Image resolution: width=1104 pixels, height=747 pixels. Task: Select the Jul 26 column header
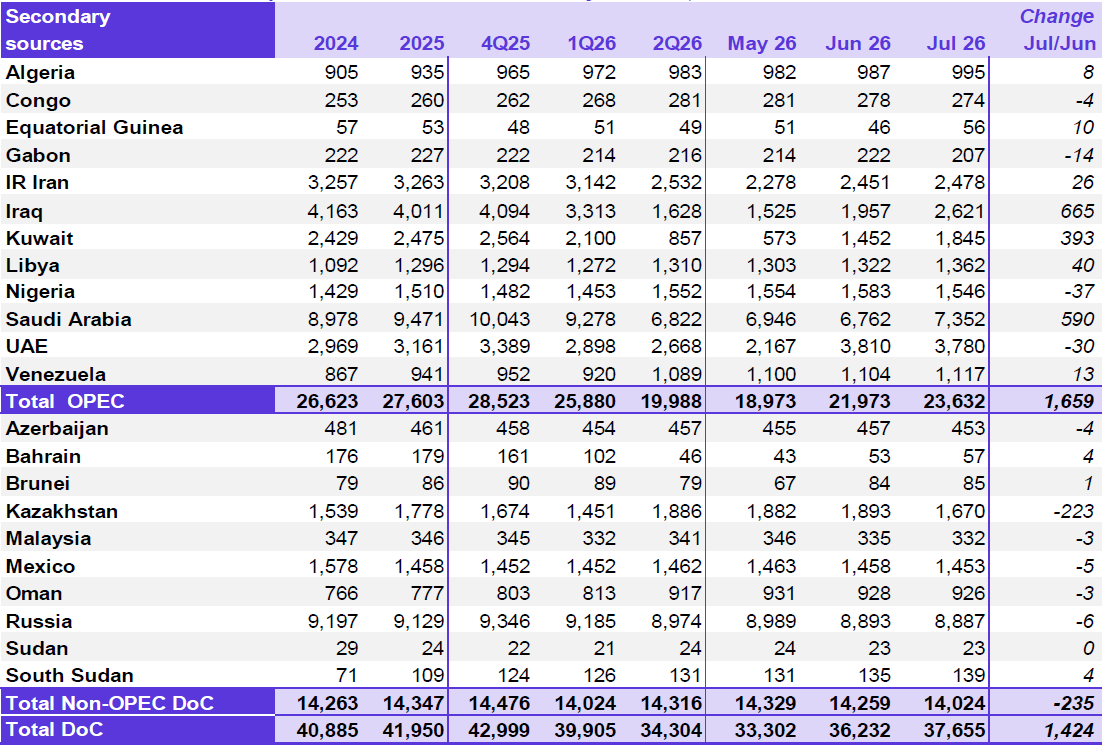pos(956,44)
